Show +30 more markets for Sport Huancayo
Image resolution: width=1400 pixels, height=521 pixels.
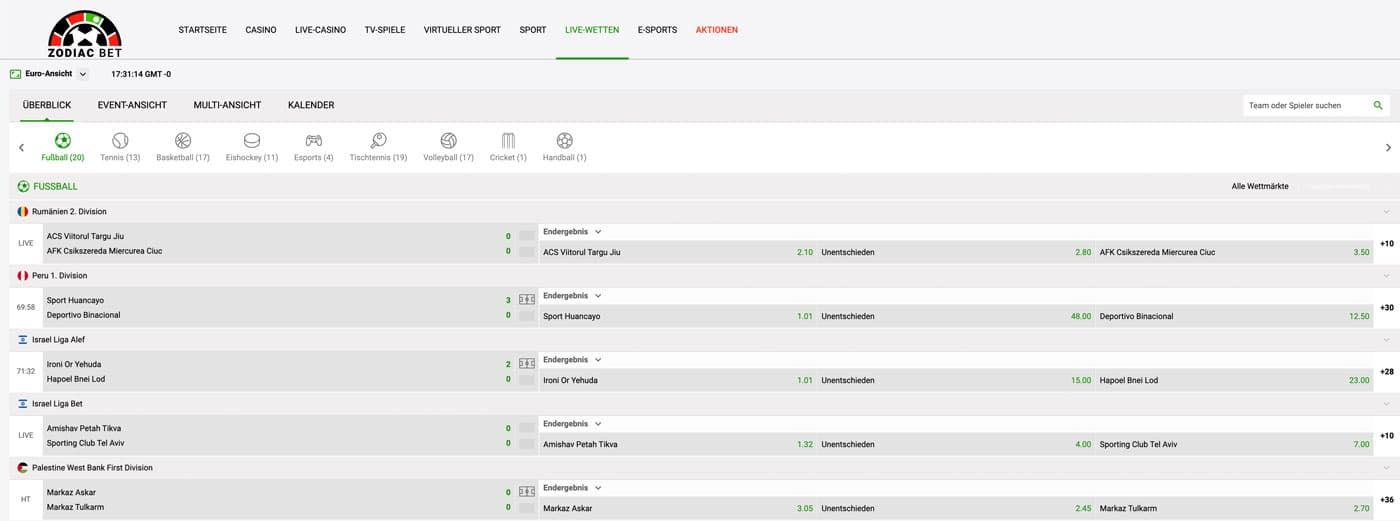click(1386, 308)
